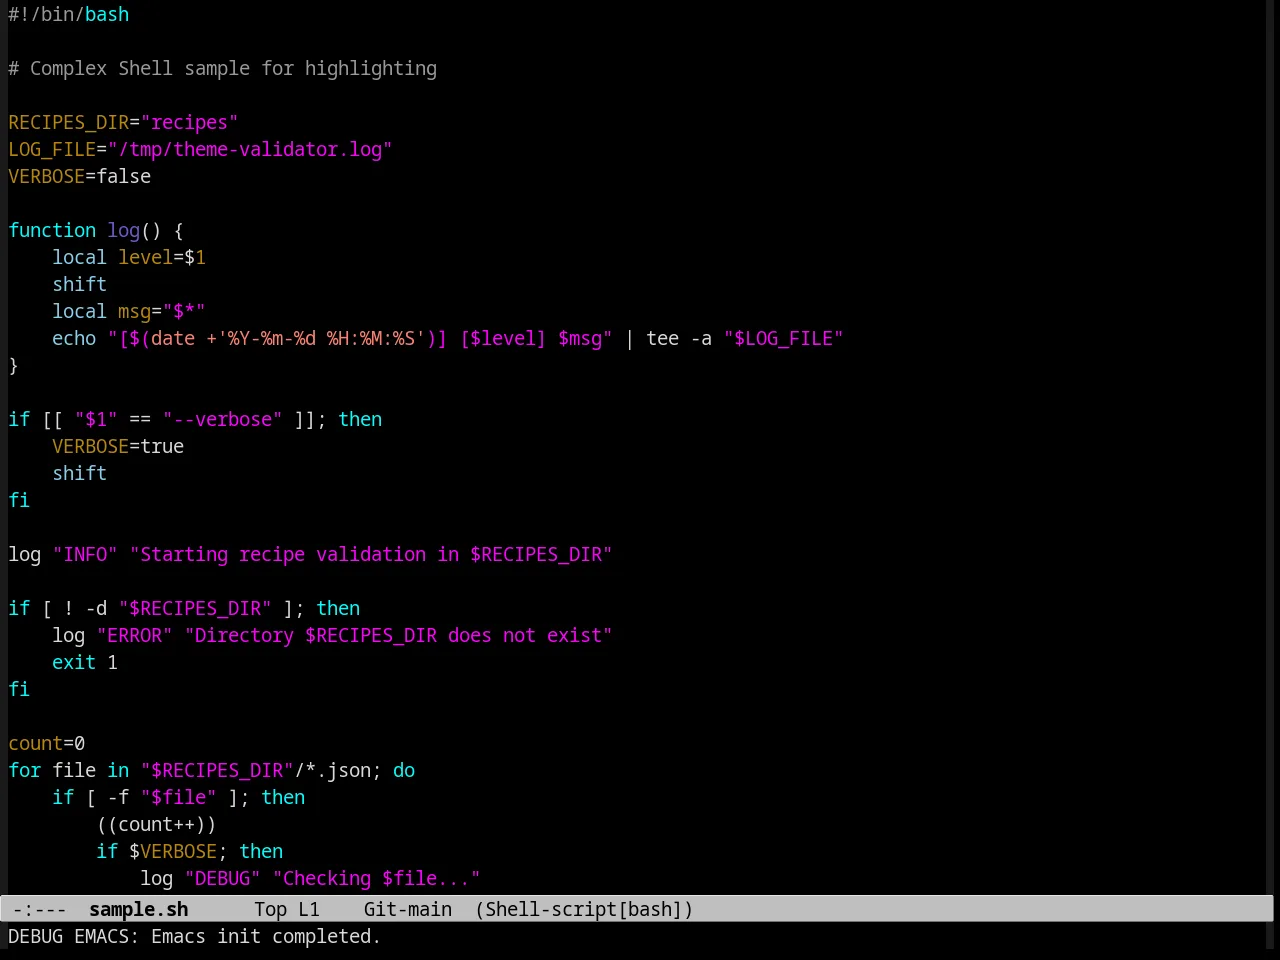This screenshot has height=960, width=1280.
Task: Click "Directory $RECIPES_DIR does not exist" string
Action: 399,635
